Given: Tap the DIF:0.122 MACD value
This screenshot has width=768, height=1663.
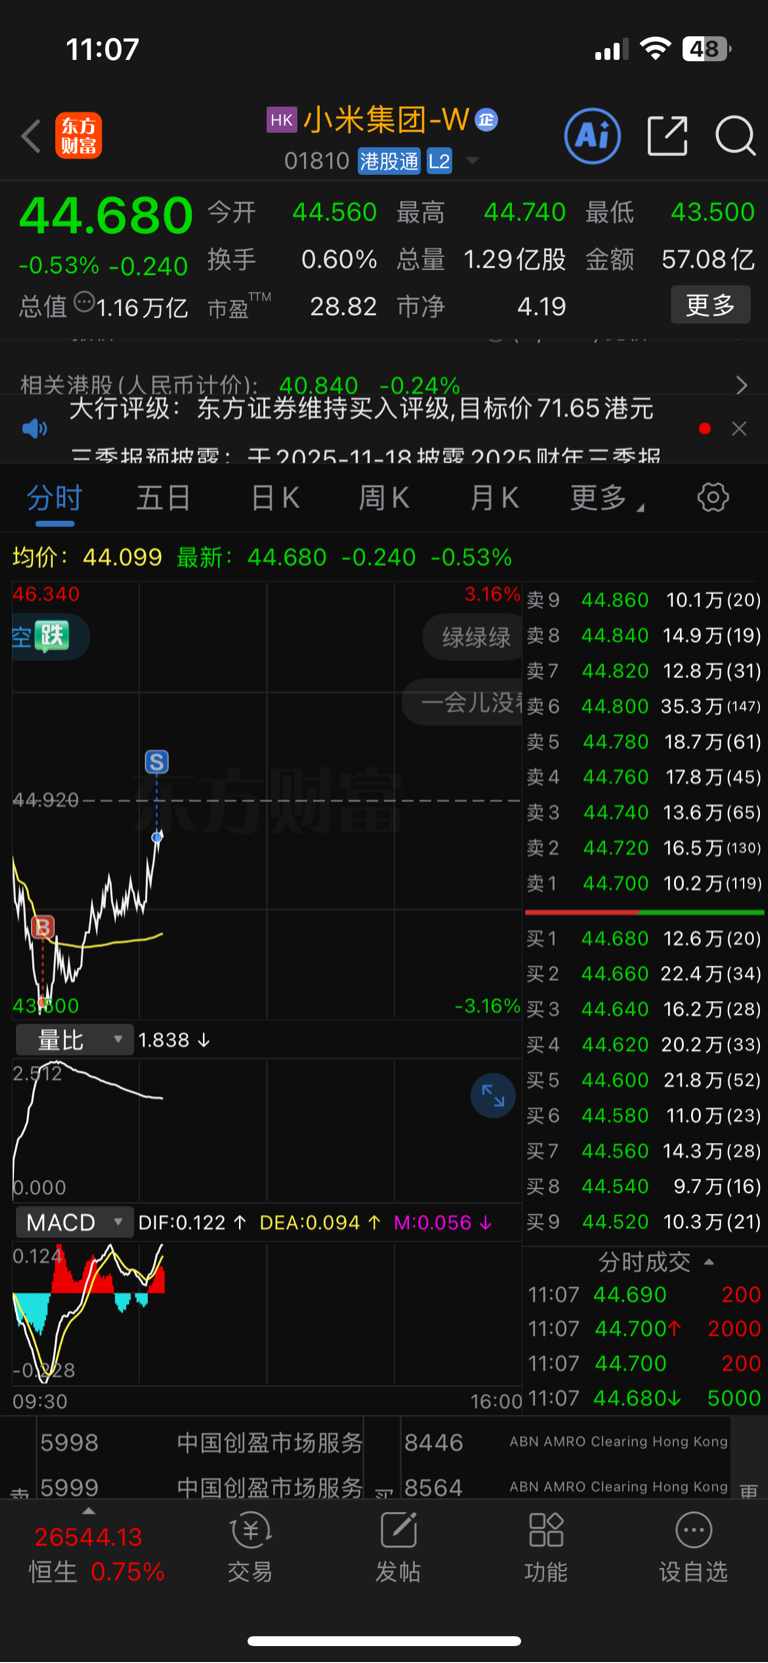Looking at the screenshot, I should pos(192,1222).
